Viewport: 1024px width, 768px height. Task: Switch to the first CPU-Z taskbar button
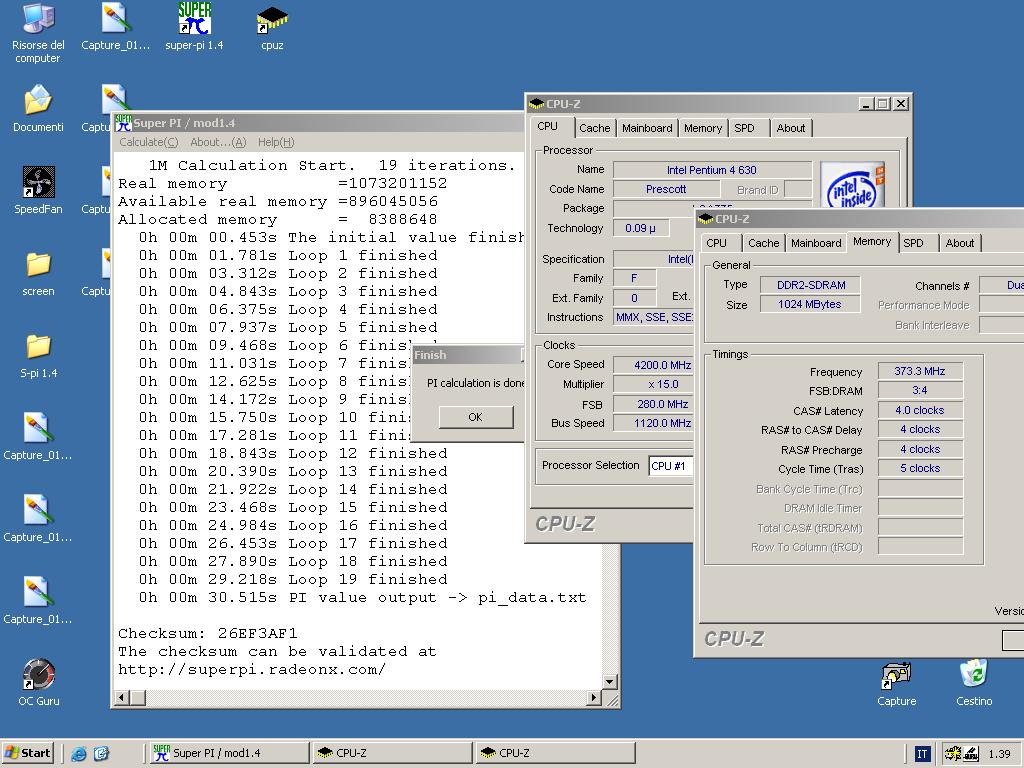pos(392,753)
